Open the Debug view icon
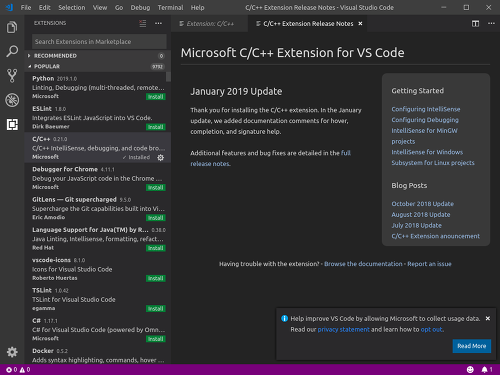The image size is (500, 375). click(x=12, y=100)
